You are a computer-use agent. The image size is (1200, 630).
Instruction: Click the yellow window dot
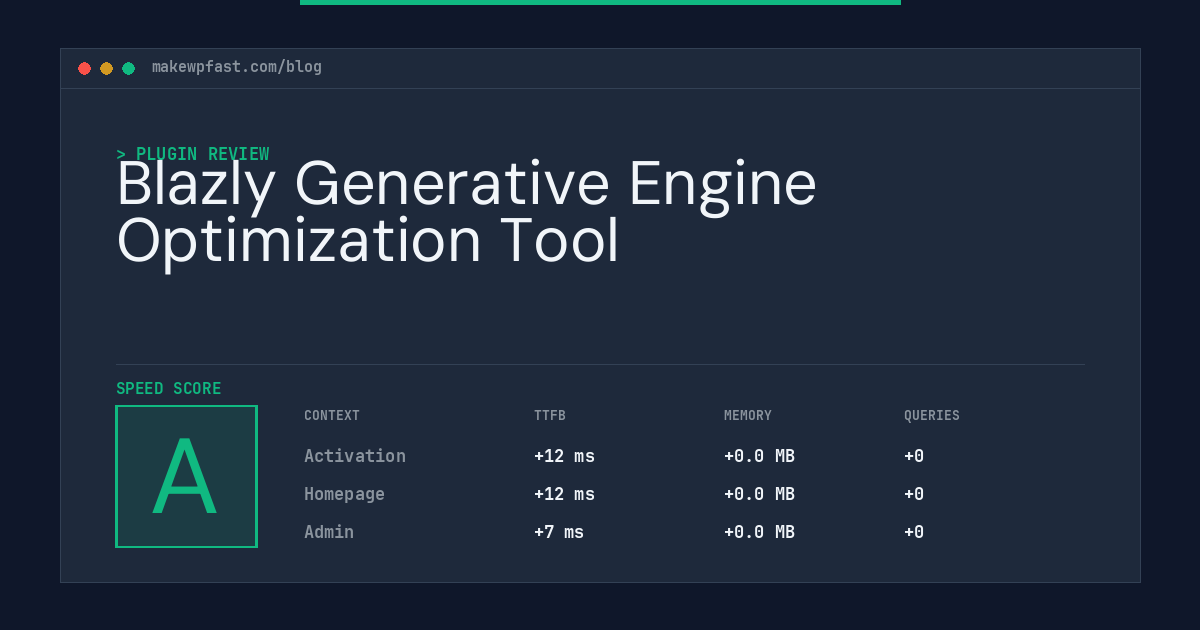(x=106, y=68)
